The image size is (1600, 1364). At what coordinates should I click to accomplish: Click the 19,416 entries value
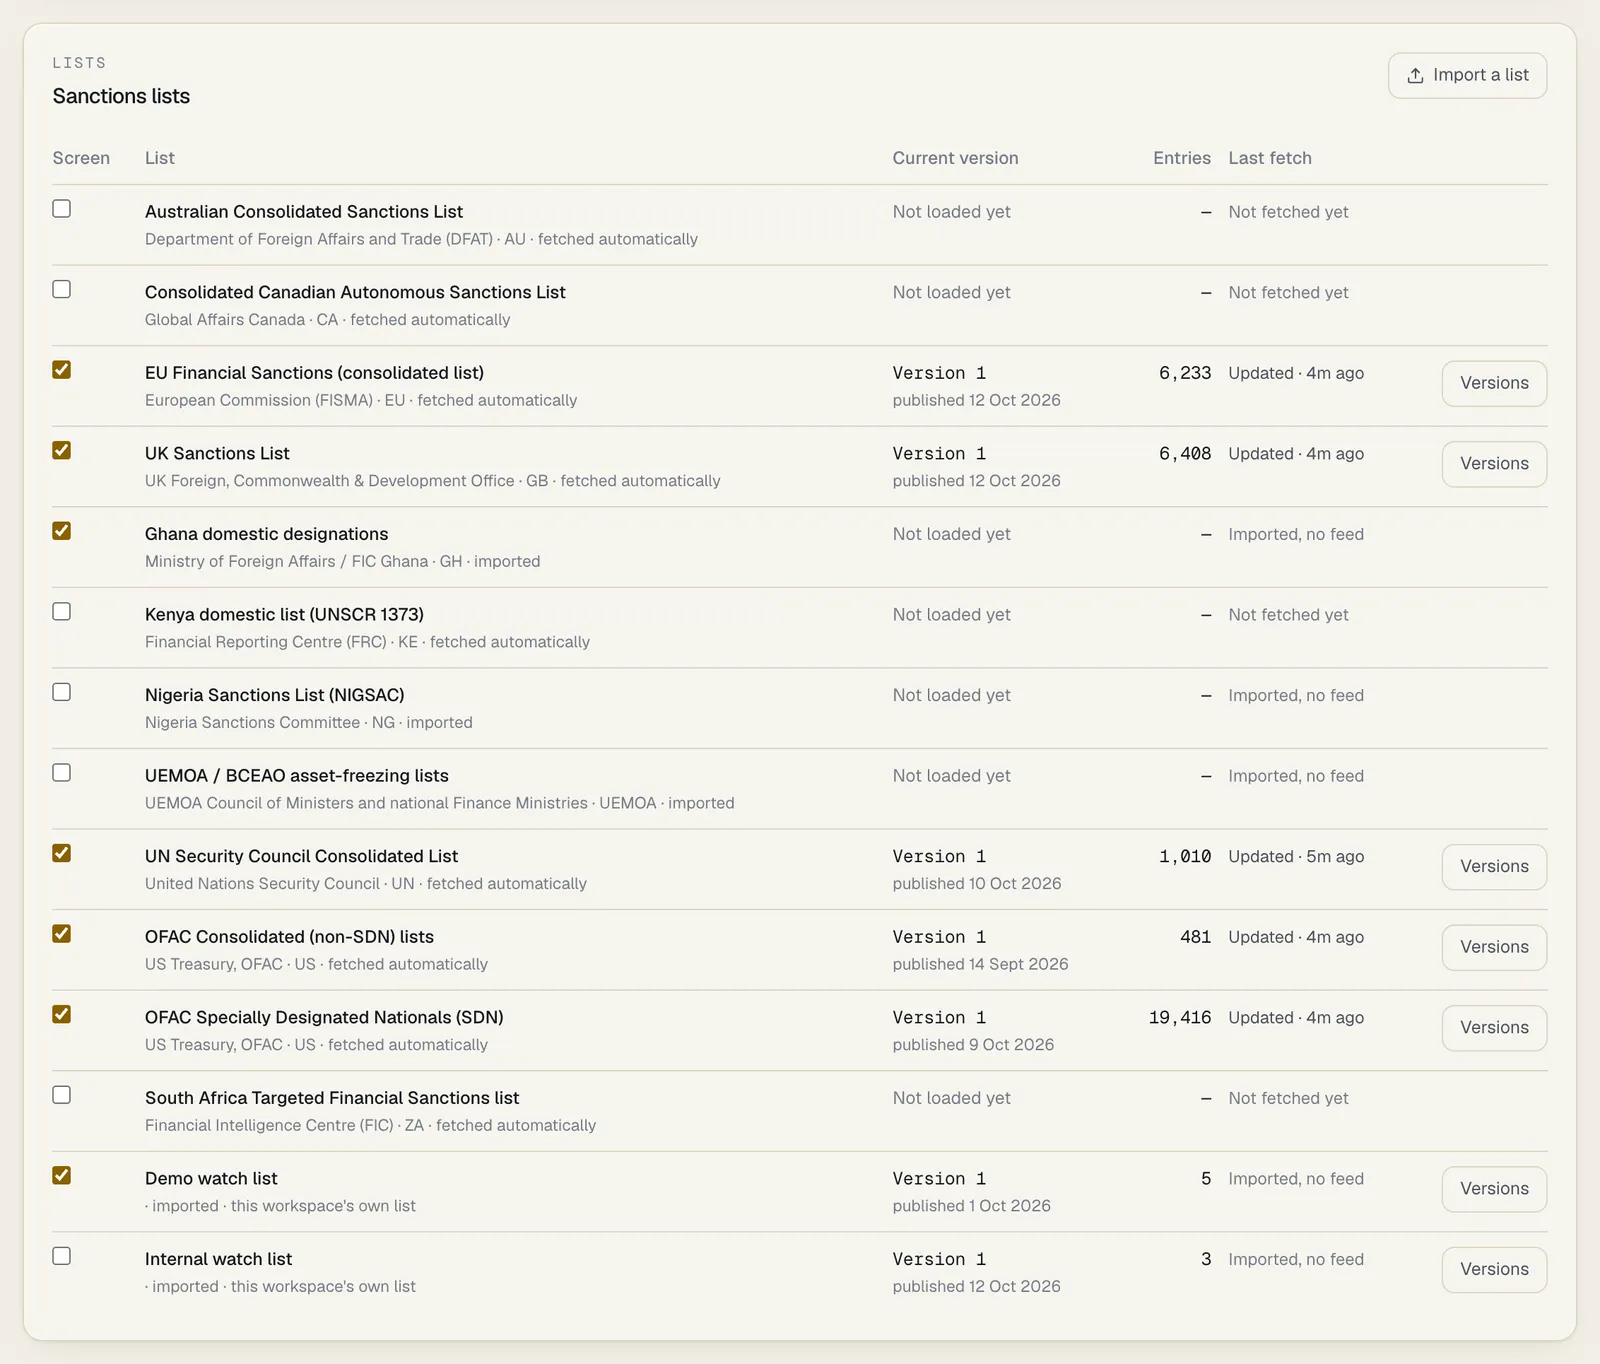coord(1180,1017)
